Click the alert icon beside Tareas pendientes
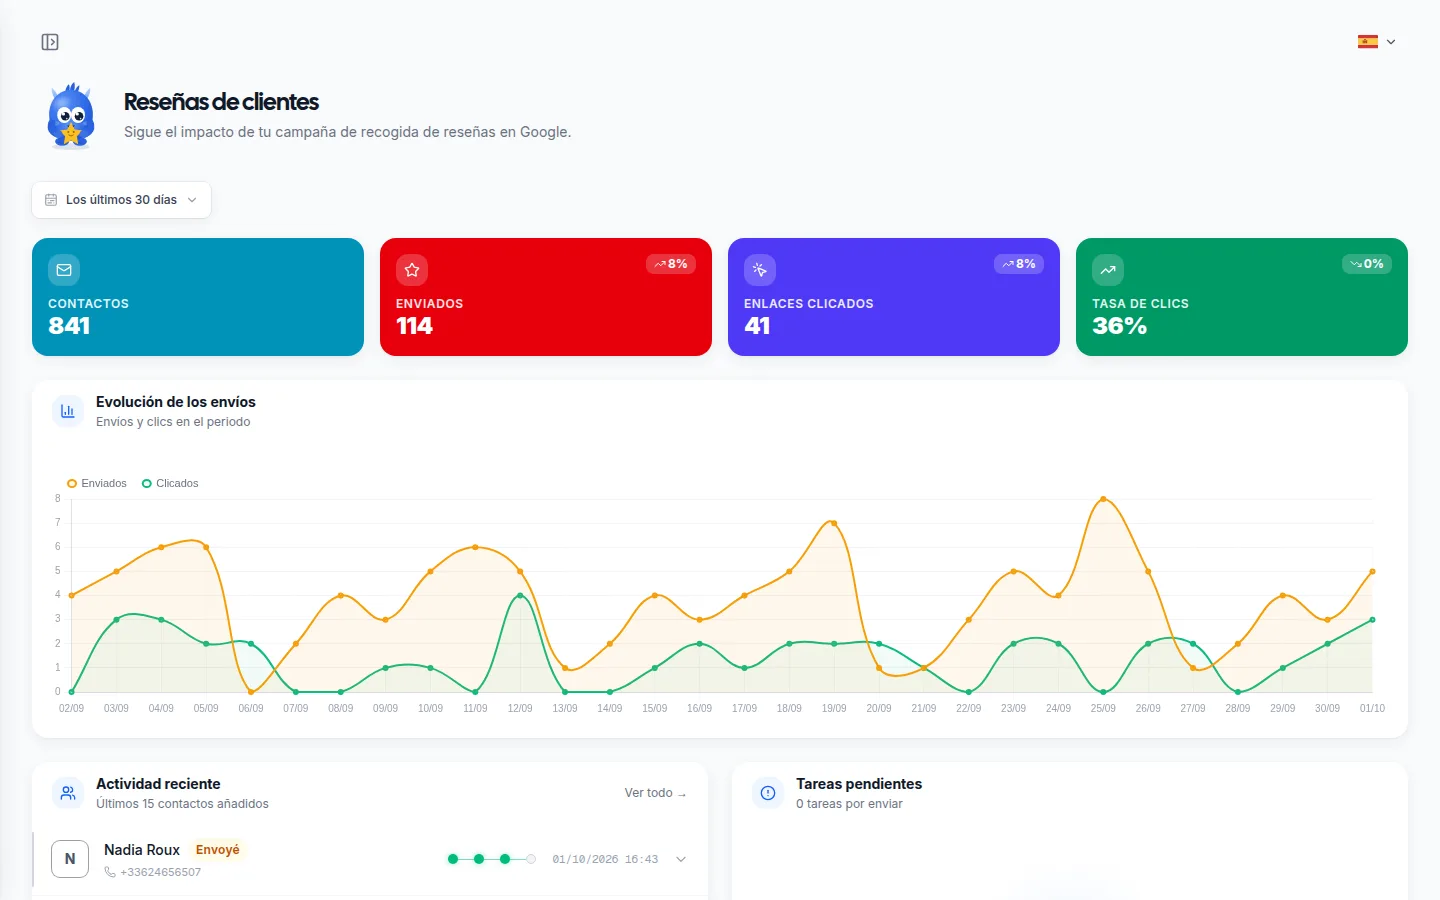The width and height of the screenshot is (1440, 900). (x=768, y=793)
